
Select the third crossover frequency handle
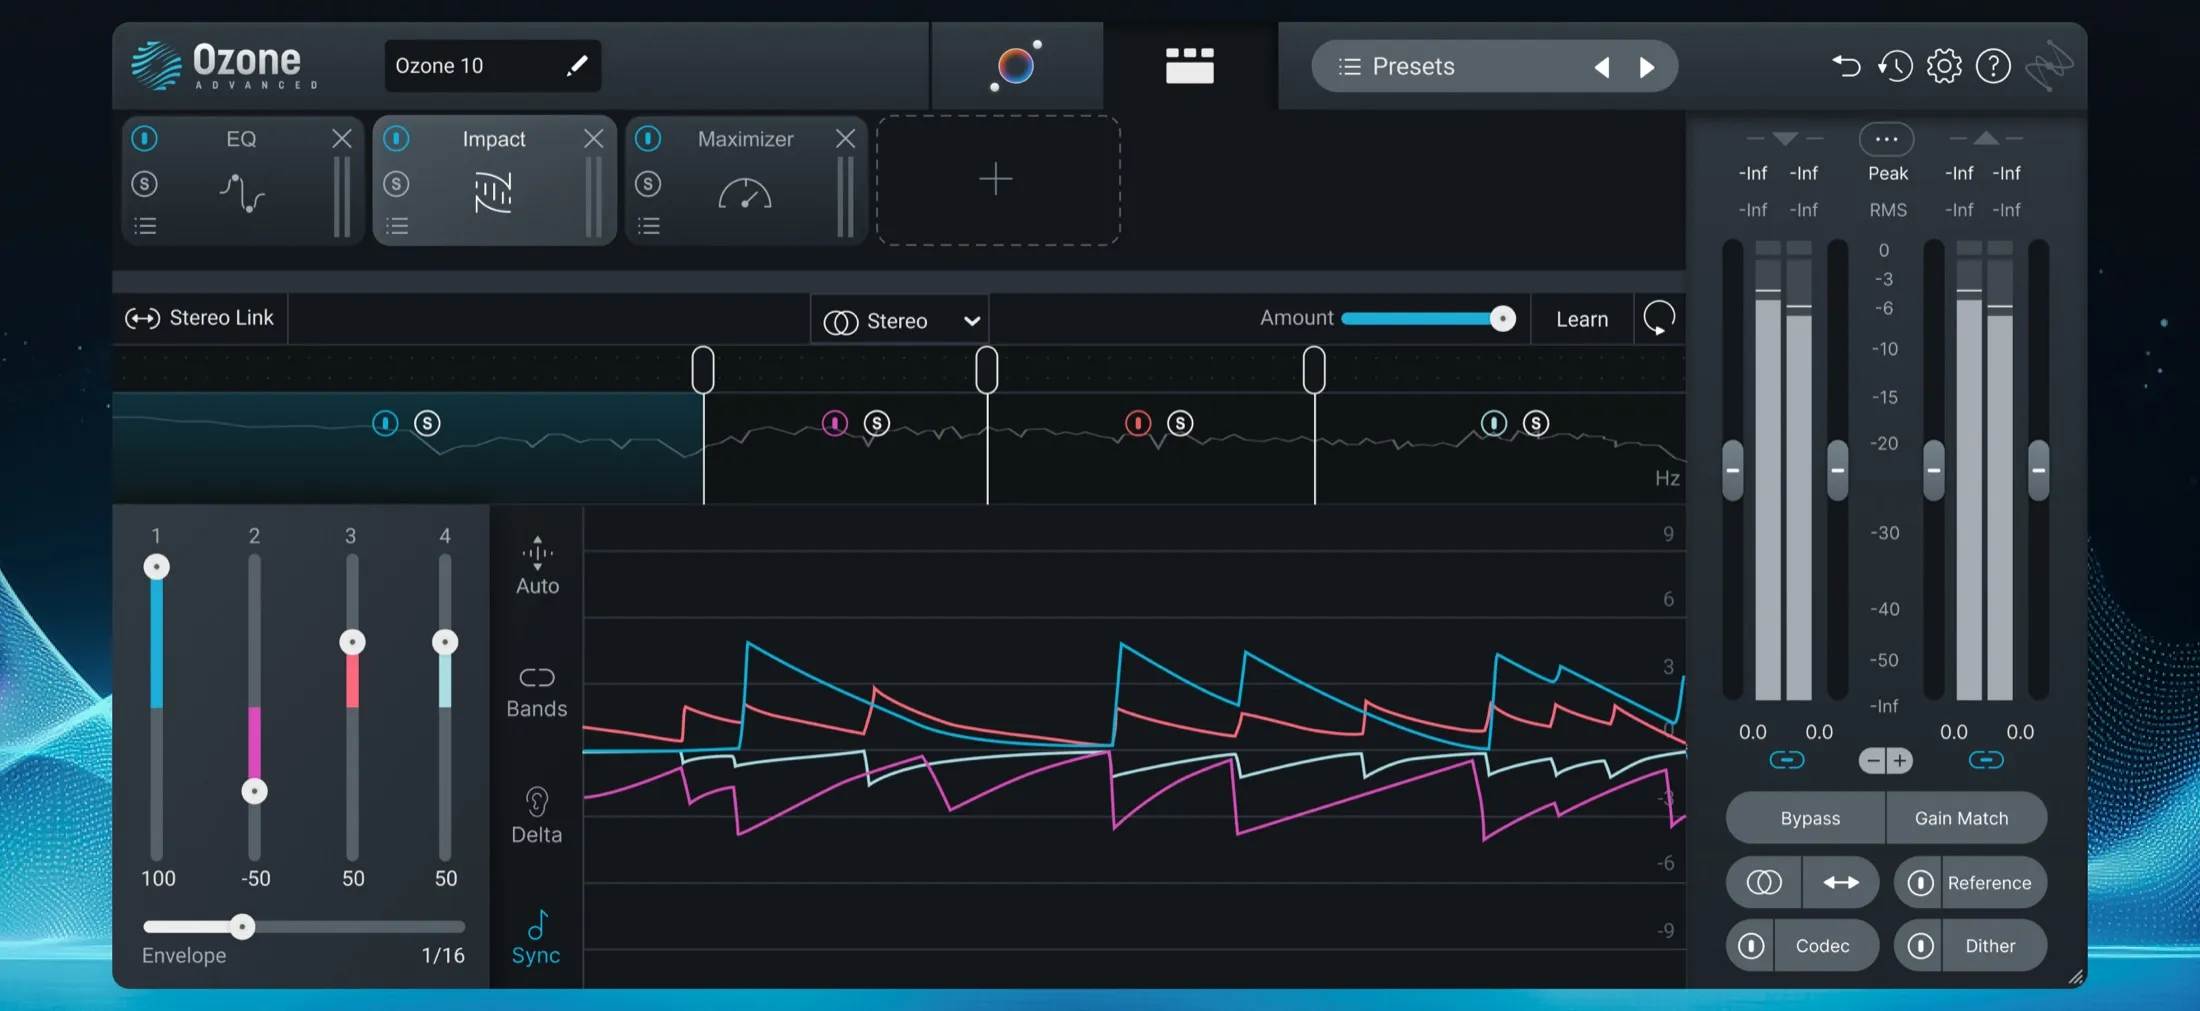click(x=1314, y=370)
